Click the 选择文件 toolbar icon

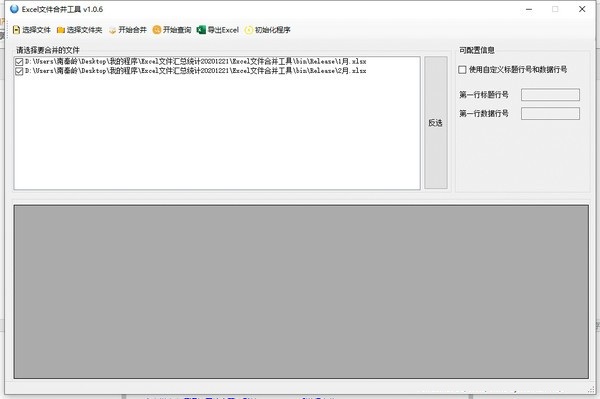pyautogui.click(x=16, y=30)
